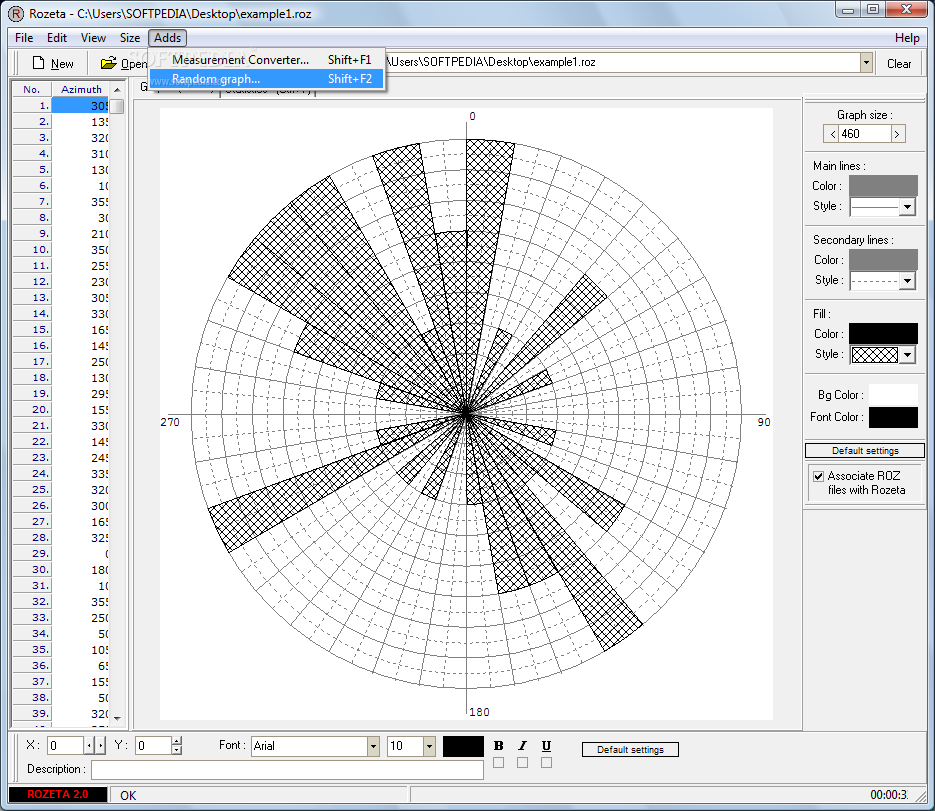
Task: Open the Edit menu
Action: coord(57,38)
